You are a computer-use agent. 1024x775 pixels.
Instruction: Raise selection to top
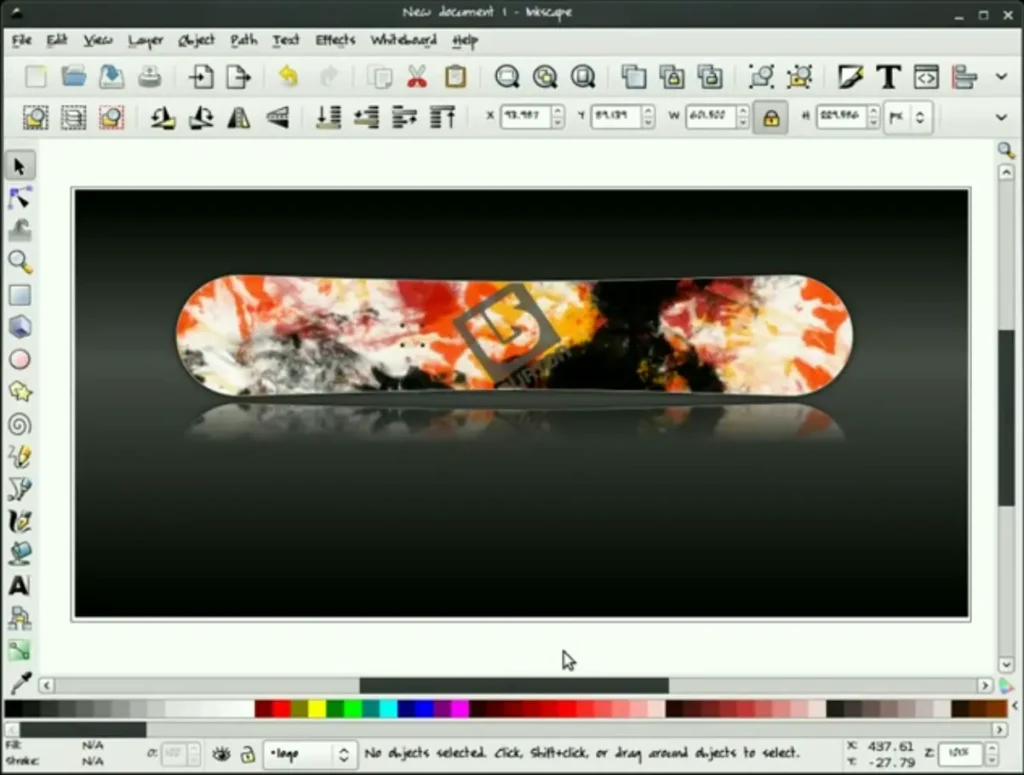[x=443, y=118]
